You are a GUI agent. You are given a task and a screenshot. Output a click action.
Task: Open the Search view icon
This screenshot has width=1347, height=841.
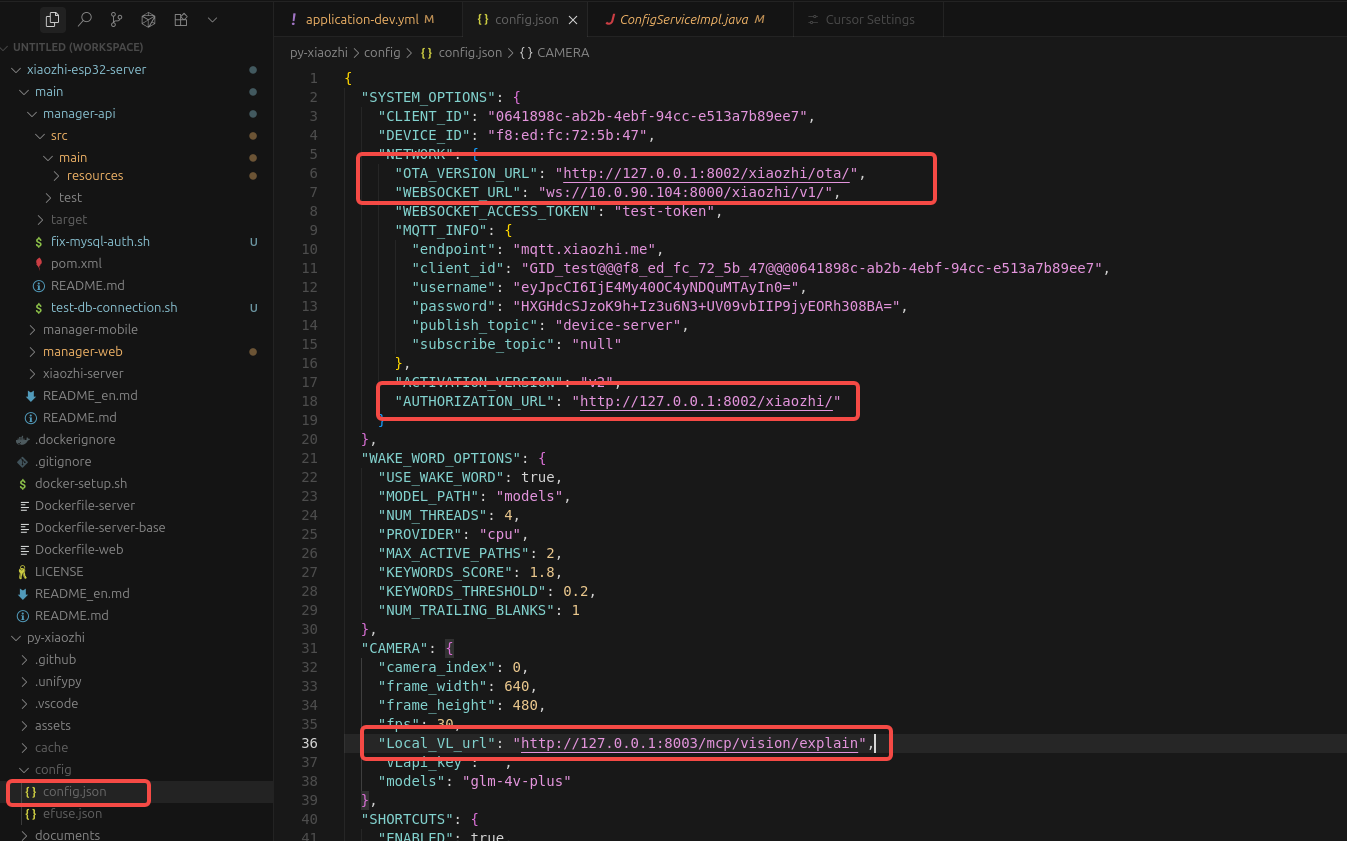tap(84, 19)
